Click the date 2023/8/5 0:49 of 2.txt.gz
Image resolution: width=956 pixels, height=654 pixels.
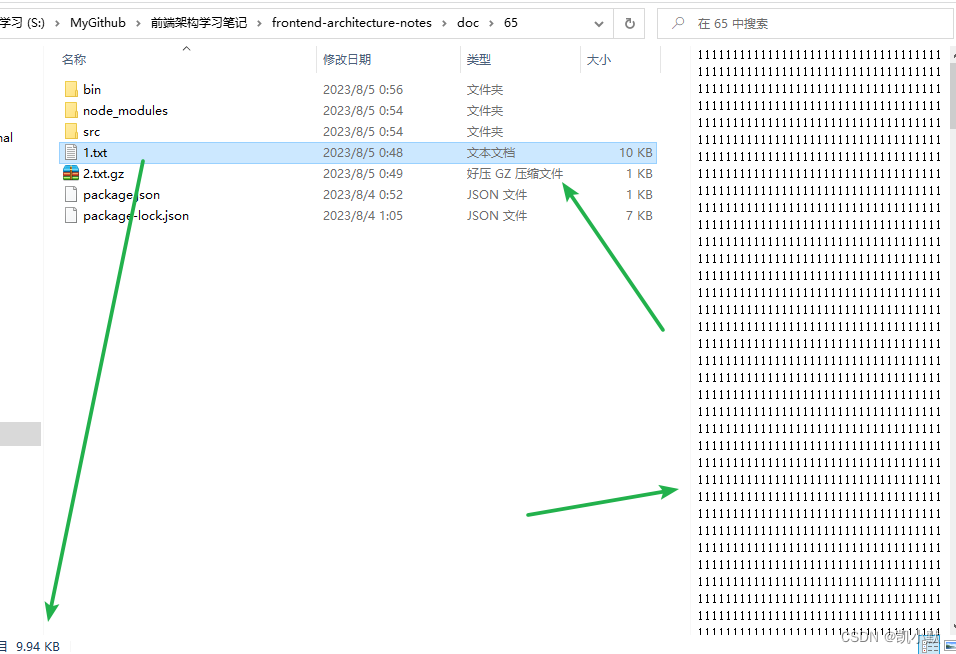coord(363,174)
